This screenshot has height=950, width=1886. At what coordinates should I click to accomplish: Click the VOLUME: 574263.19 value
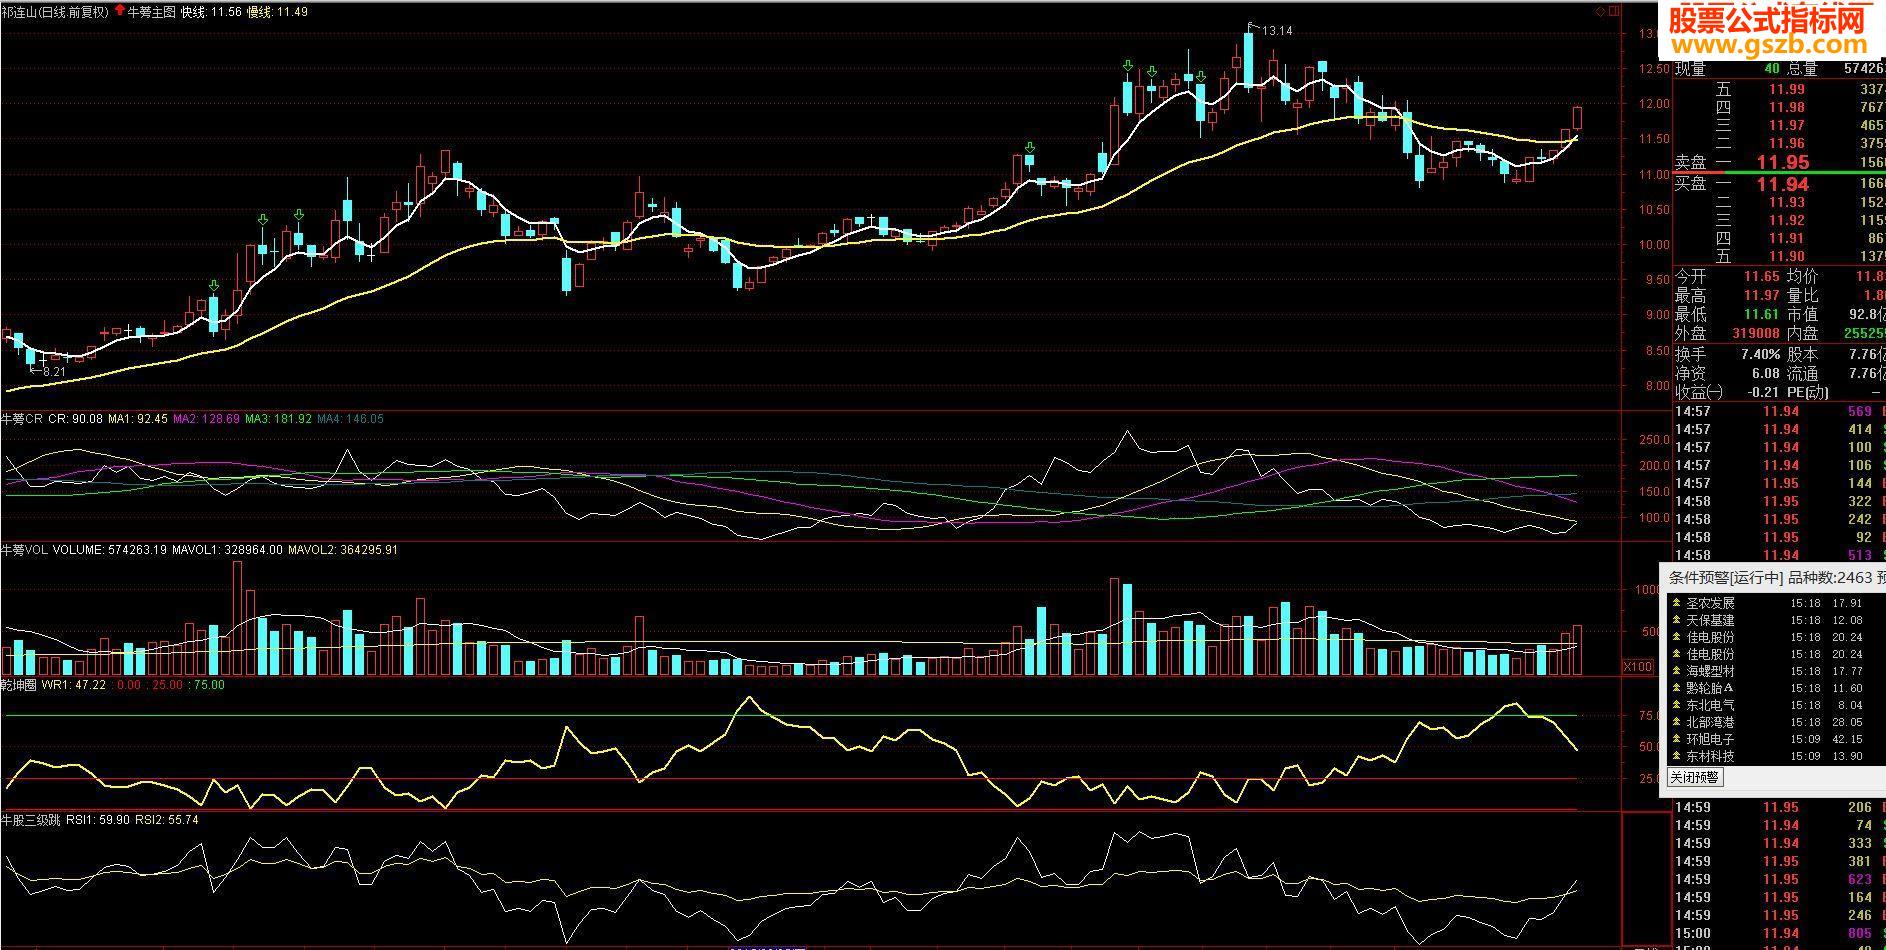(110, 550)
